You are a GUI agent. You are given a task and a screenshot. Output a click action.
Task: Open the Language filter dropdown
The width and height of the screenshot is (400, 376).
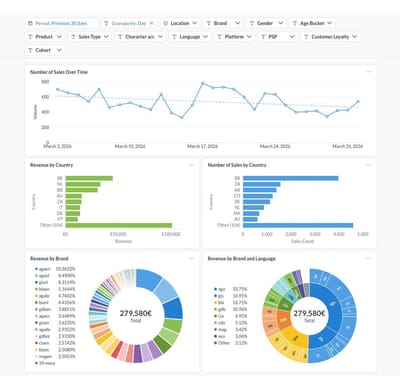190,37
